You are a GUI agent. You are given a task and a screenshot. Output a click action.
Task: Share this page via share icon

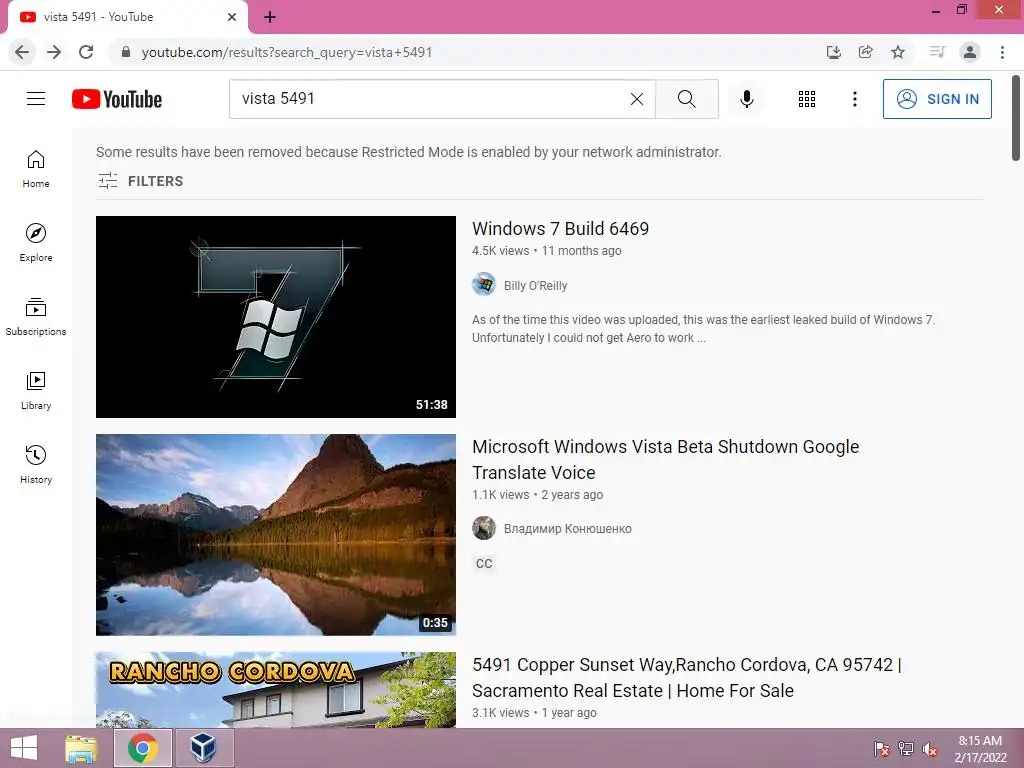coord(866,52)
